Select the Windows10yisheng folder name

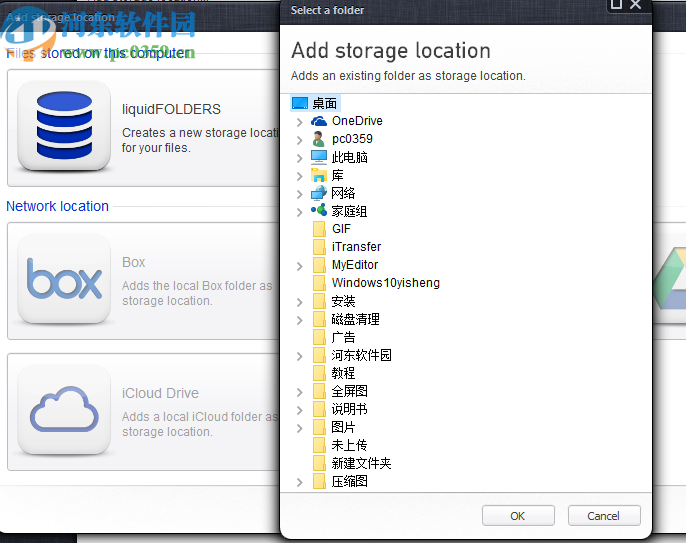385,283
